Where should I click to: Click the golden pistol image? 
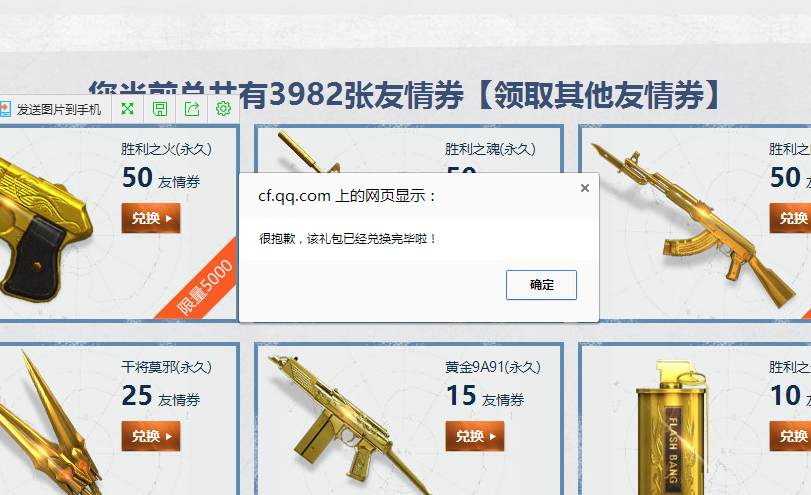(44, 230)
